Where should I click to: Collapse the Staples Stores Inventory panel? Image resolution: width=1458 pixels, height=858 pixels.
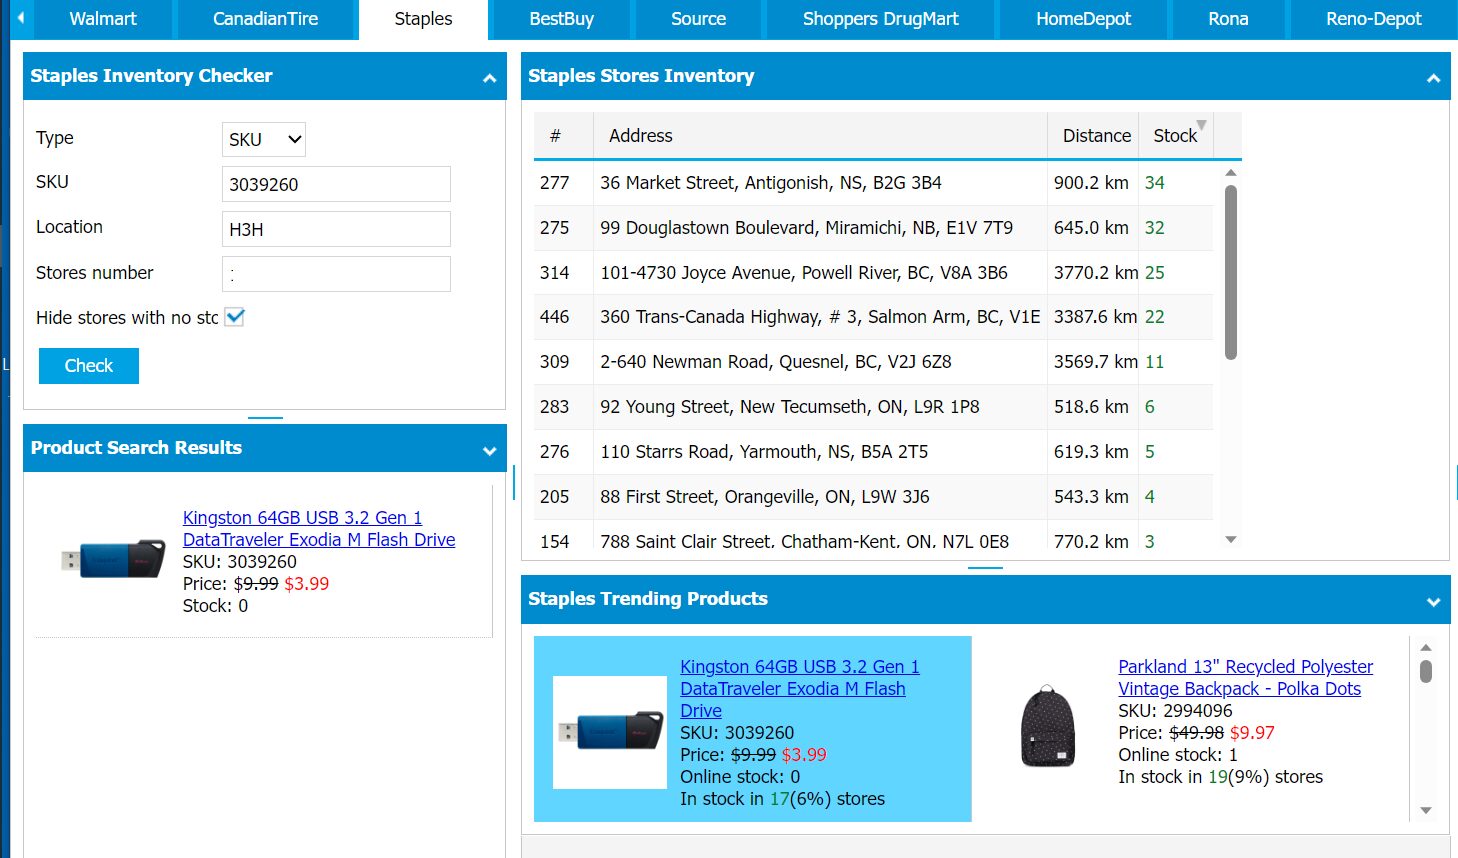[1433, 78]
